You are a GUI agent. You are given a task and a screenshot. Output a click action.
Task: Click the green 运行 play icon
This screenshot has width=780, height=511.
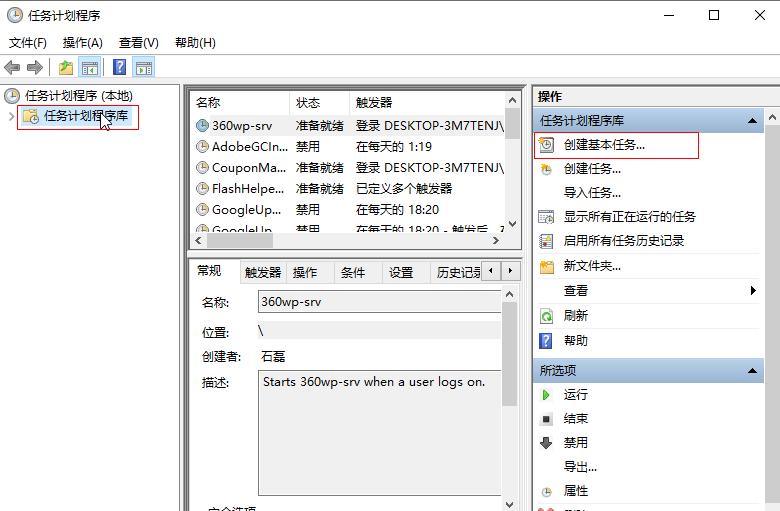pyautogui.click(x=546, y=395)
